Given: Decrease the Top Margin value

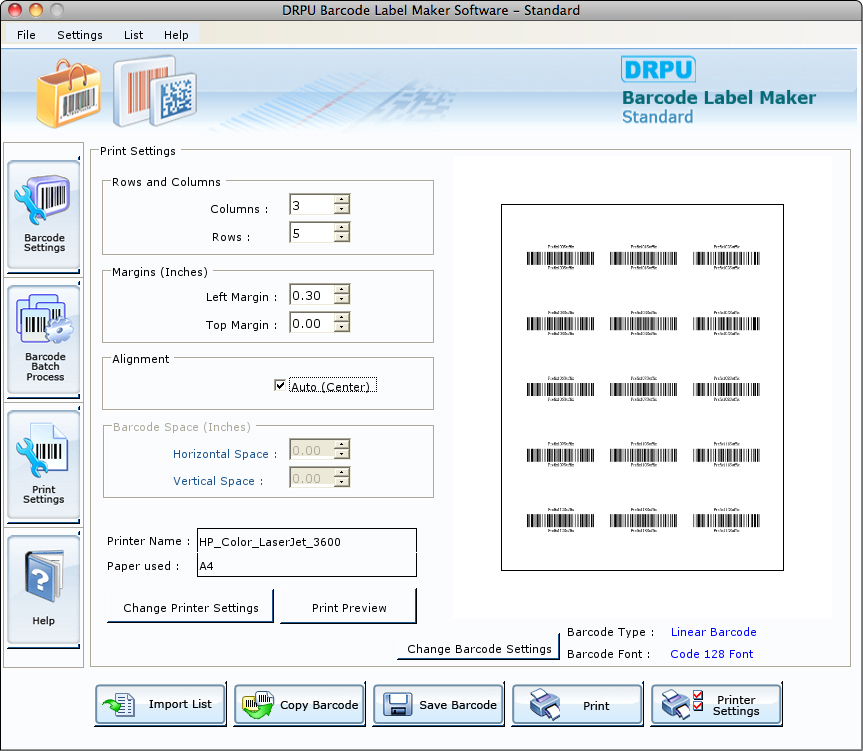Looking at the screenshot, I should point(342,327).
